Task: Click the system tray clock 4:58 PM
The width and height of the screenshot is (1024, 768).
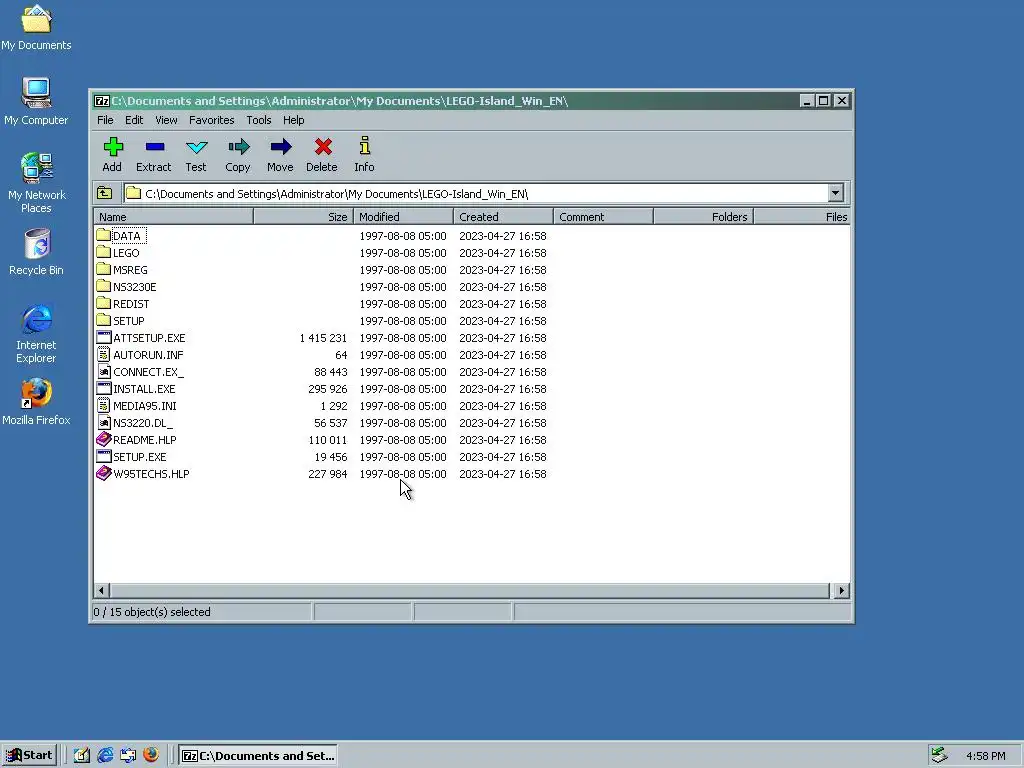Action: tap(985, 756)
